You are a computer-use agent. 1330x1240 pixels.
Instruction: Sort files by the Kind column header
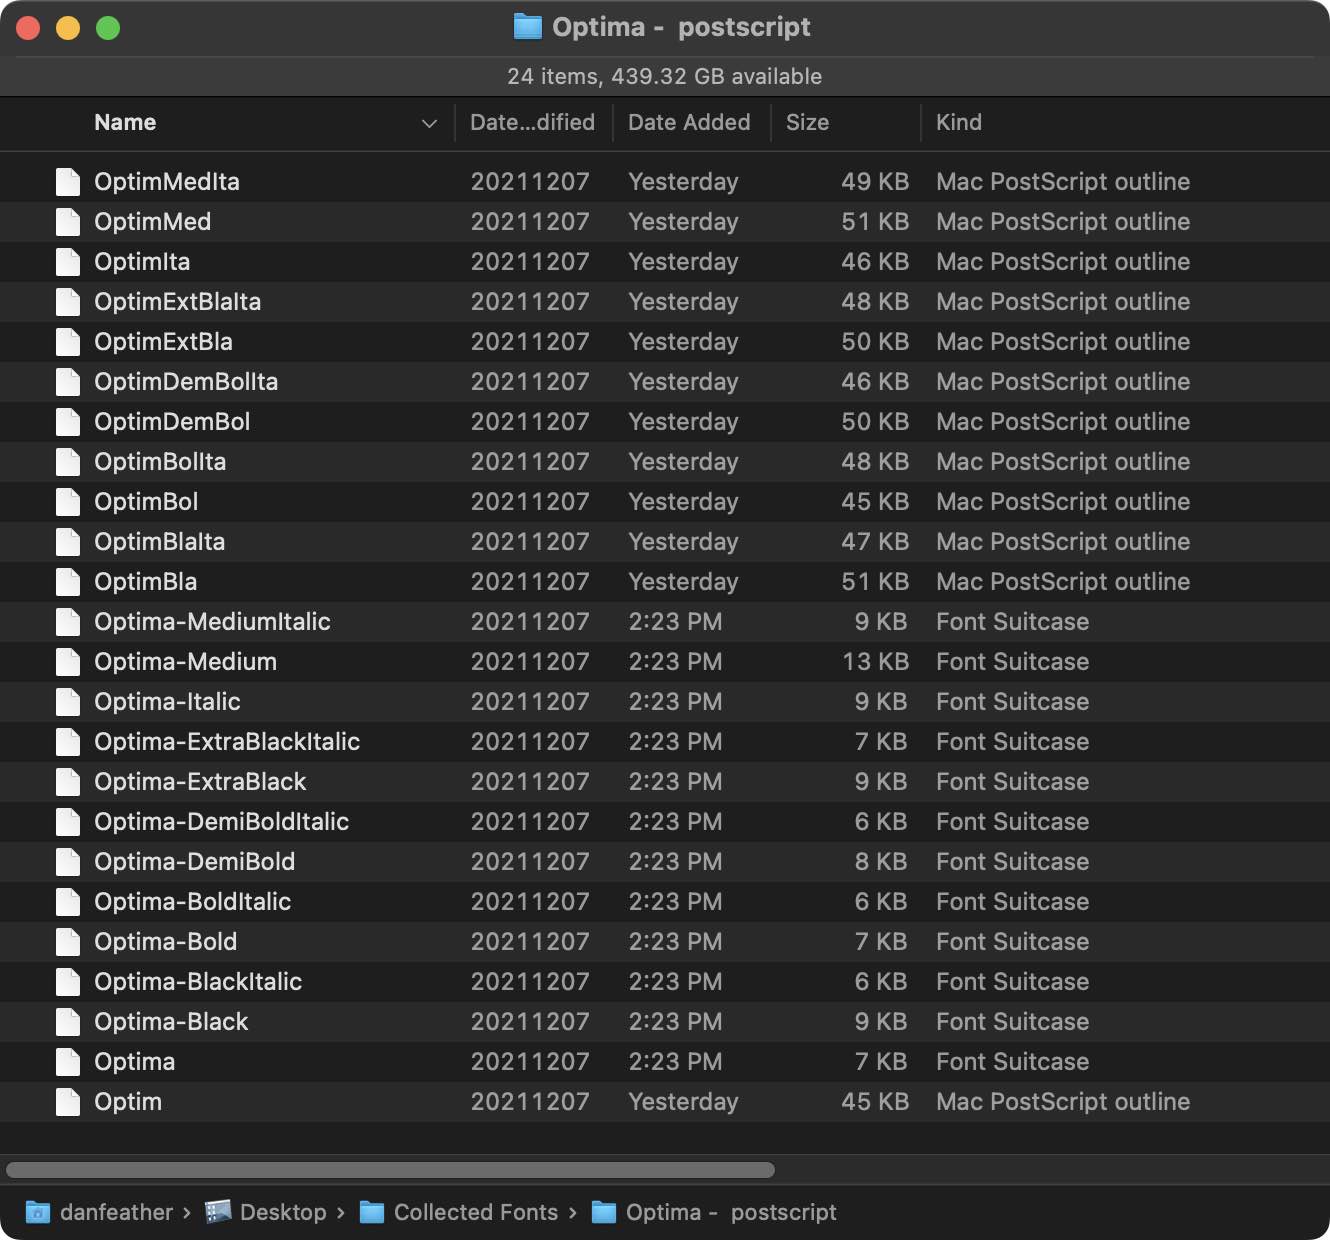(x=958, y=122)
